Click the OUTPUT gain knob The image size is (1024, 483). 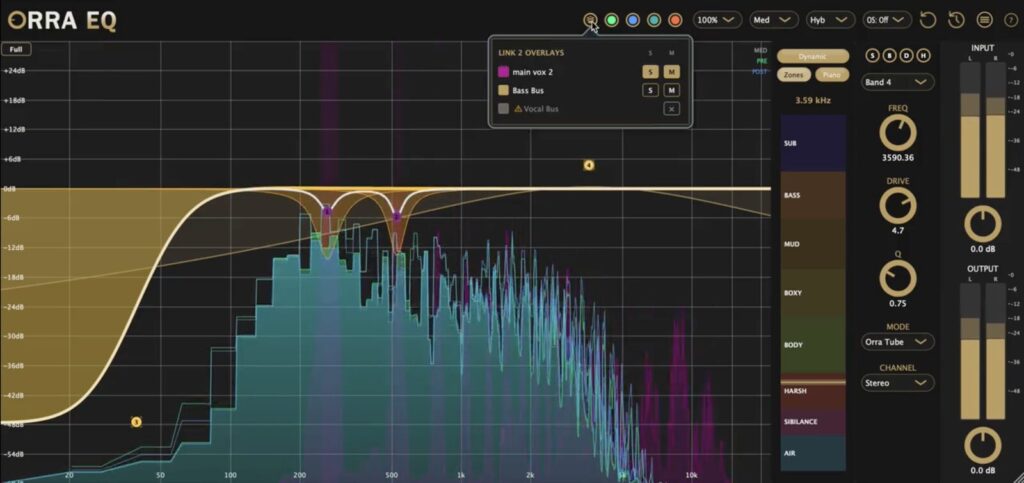point(983,446)
